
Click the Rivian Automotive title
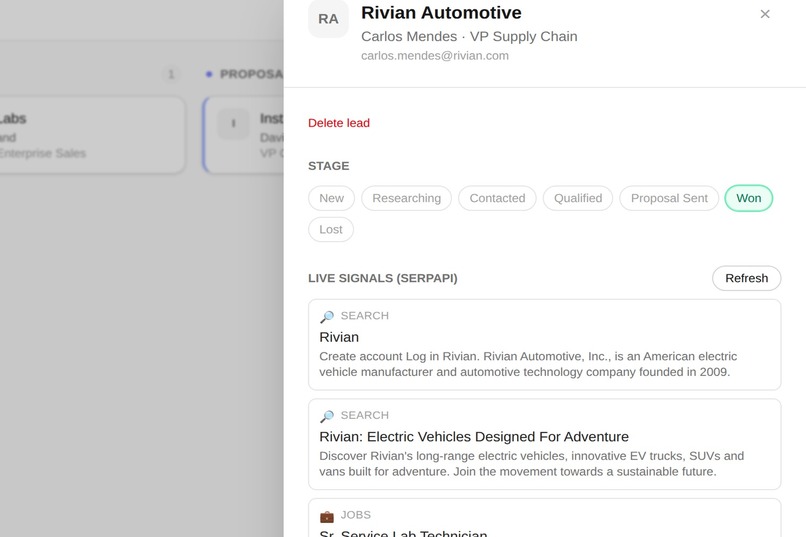pos(441,12)
